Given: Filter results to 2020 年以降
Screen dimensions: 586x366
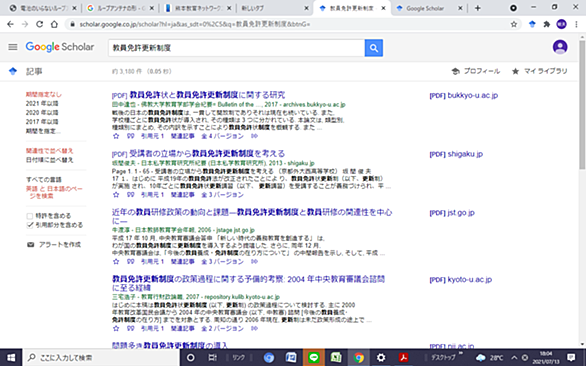Looking at the screenshot, I should coord(42,113).
